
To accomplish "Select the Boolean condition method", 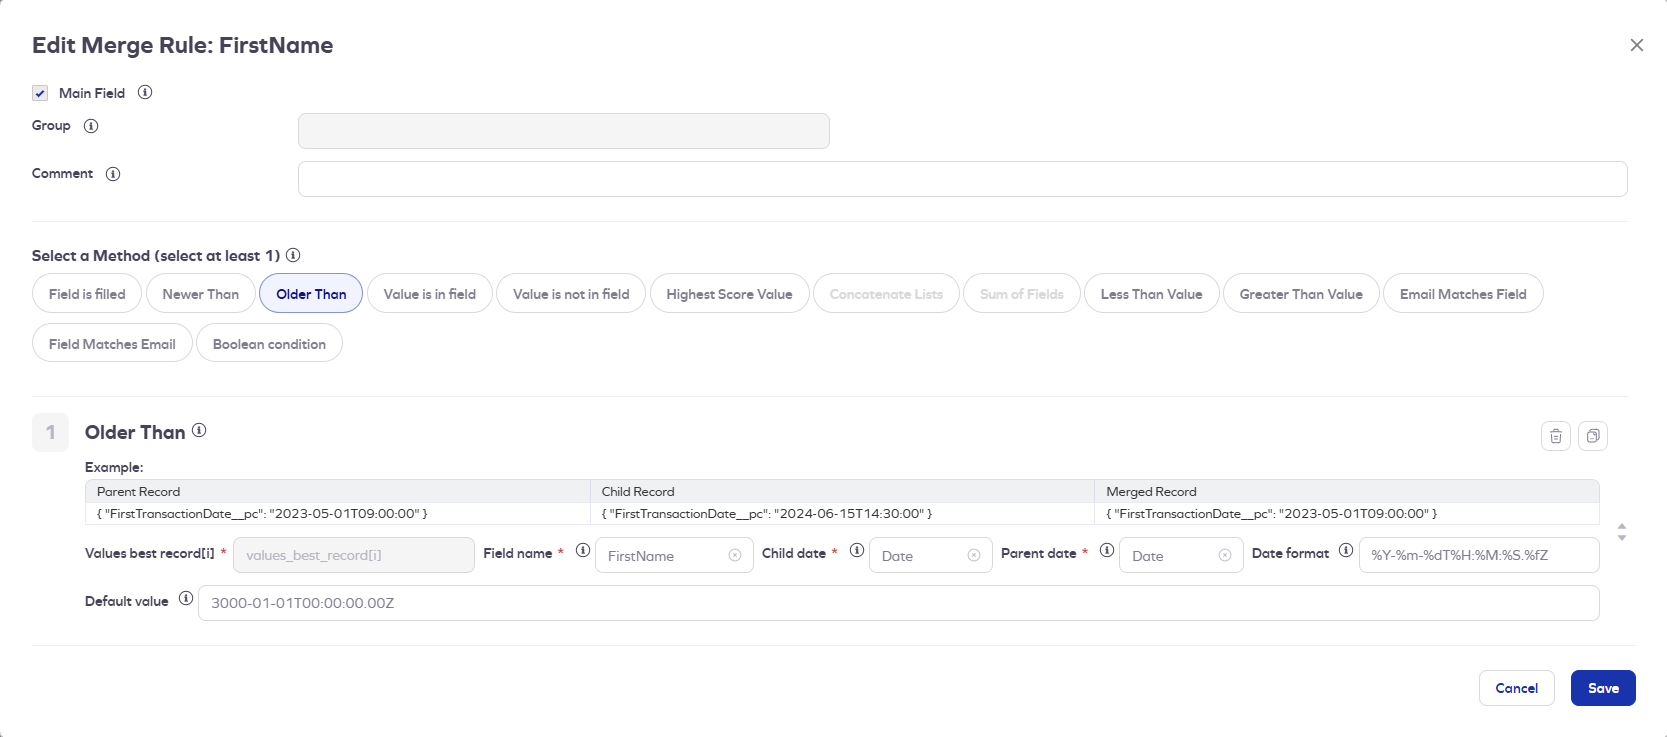I will [x=269, y=344].
